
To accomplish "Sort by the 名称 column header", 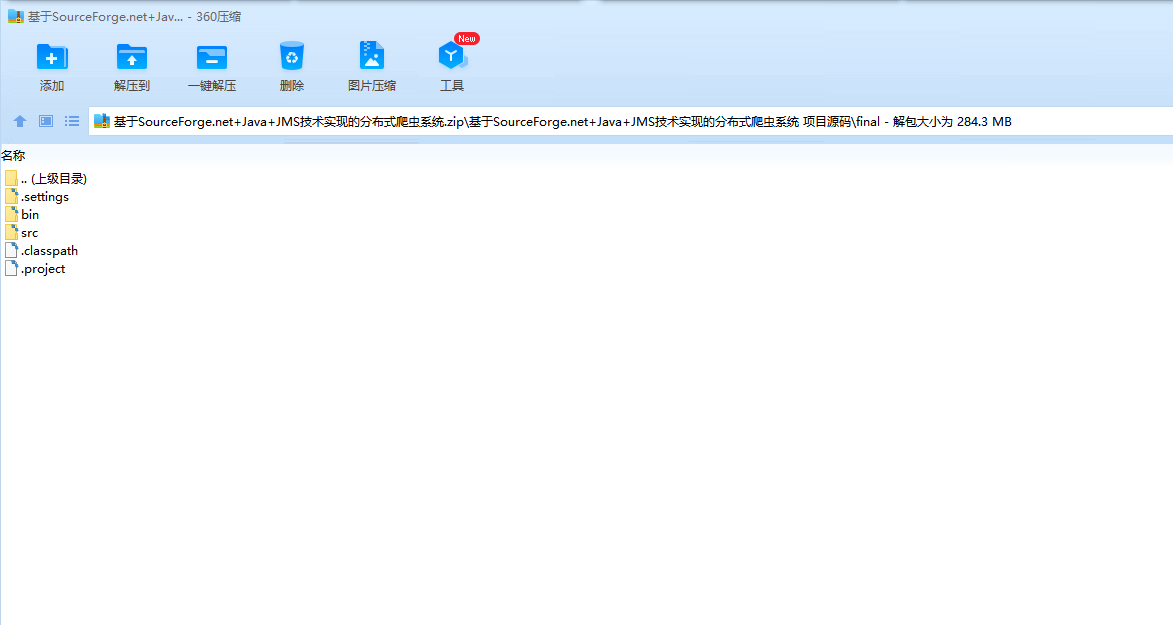I will [13, 156].
